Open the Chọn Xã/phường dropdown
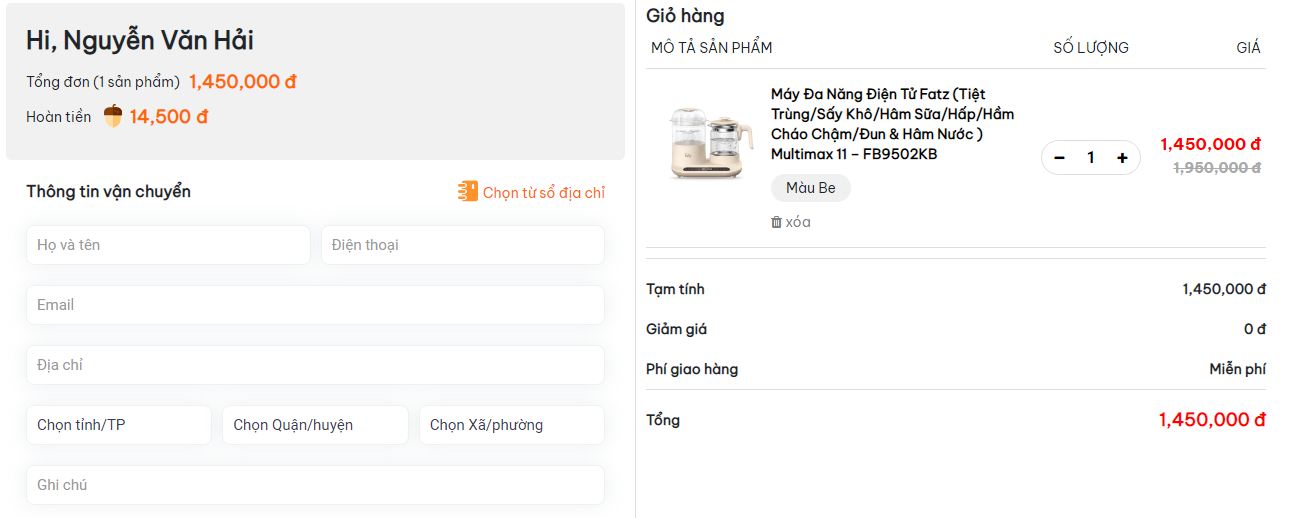The width and height of the screenshot is (1293, 518). 511,425
